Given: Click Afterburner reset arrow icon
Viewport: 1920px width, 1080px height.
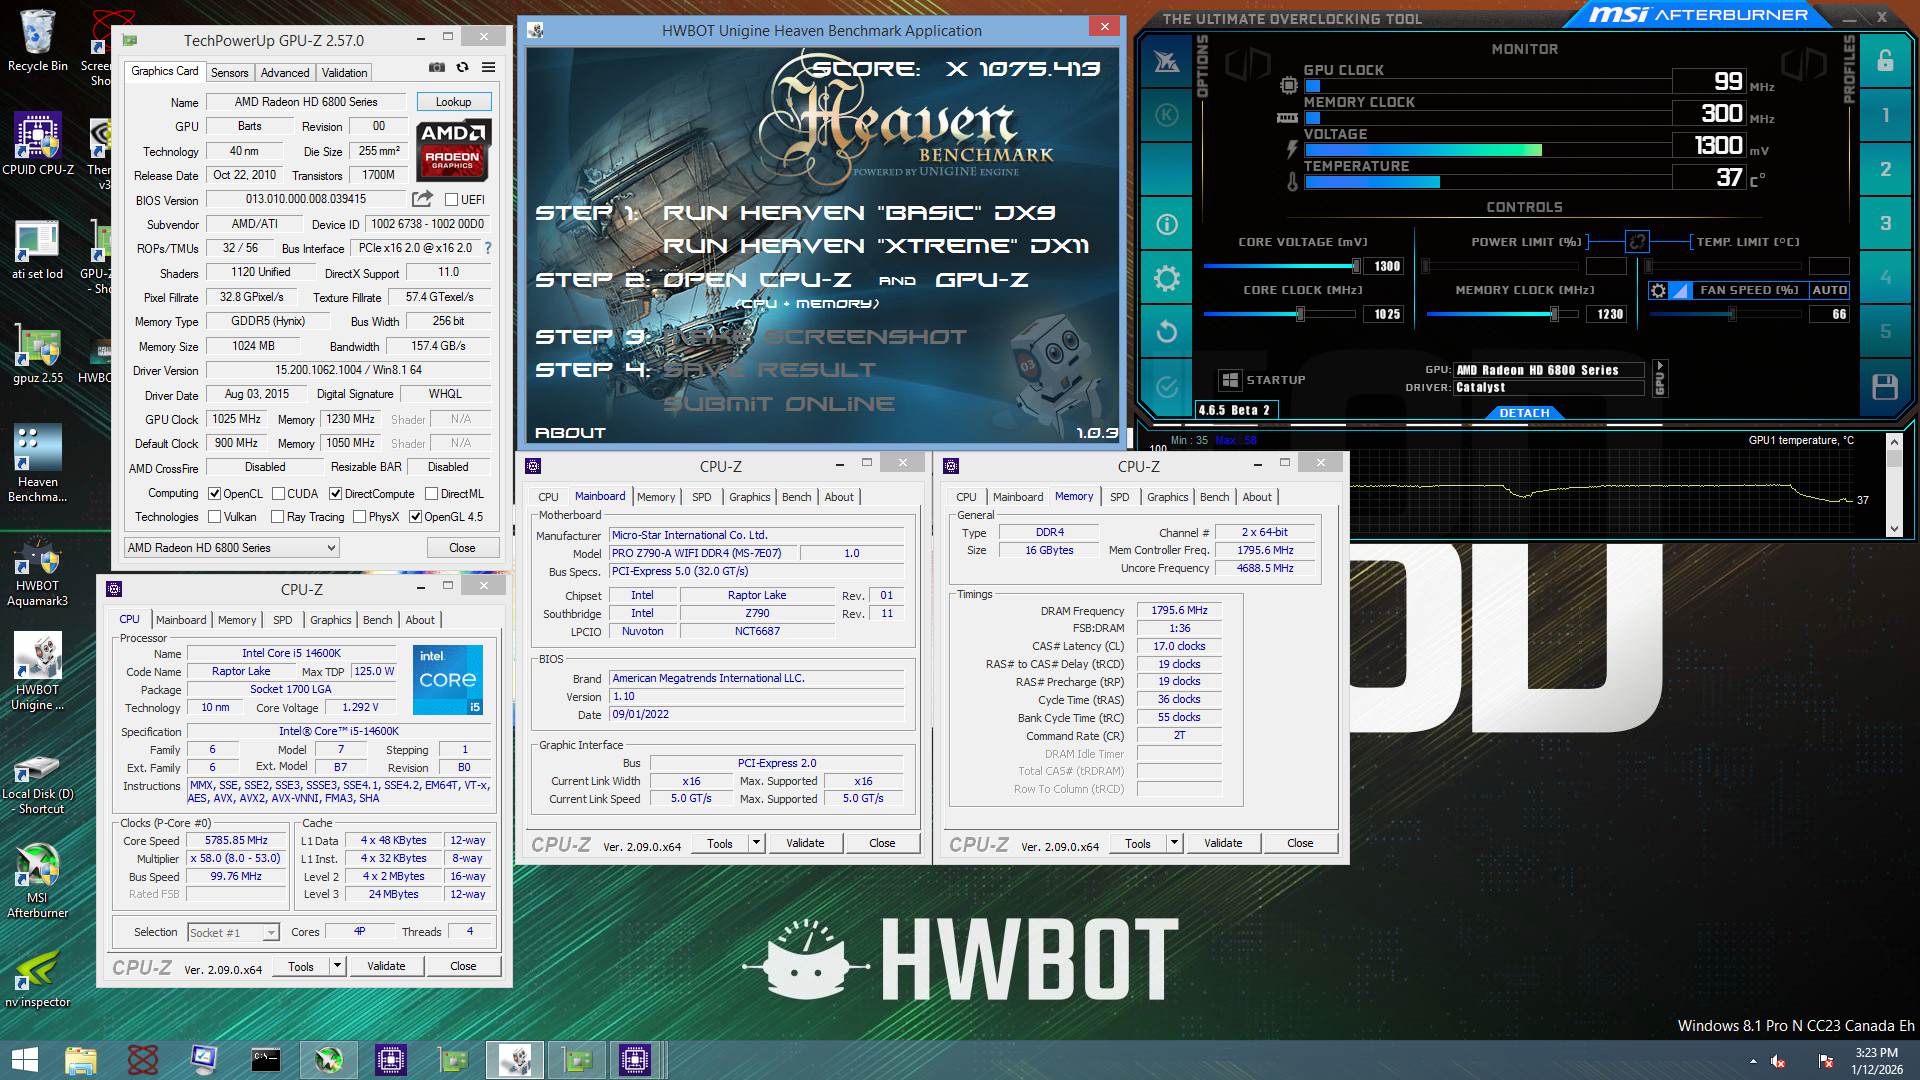Looking at the screenshot, I should [x=1166, y=331].
